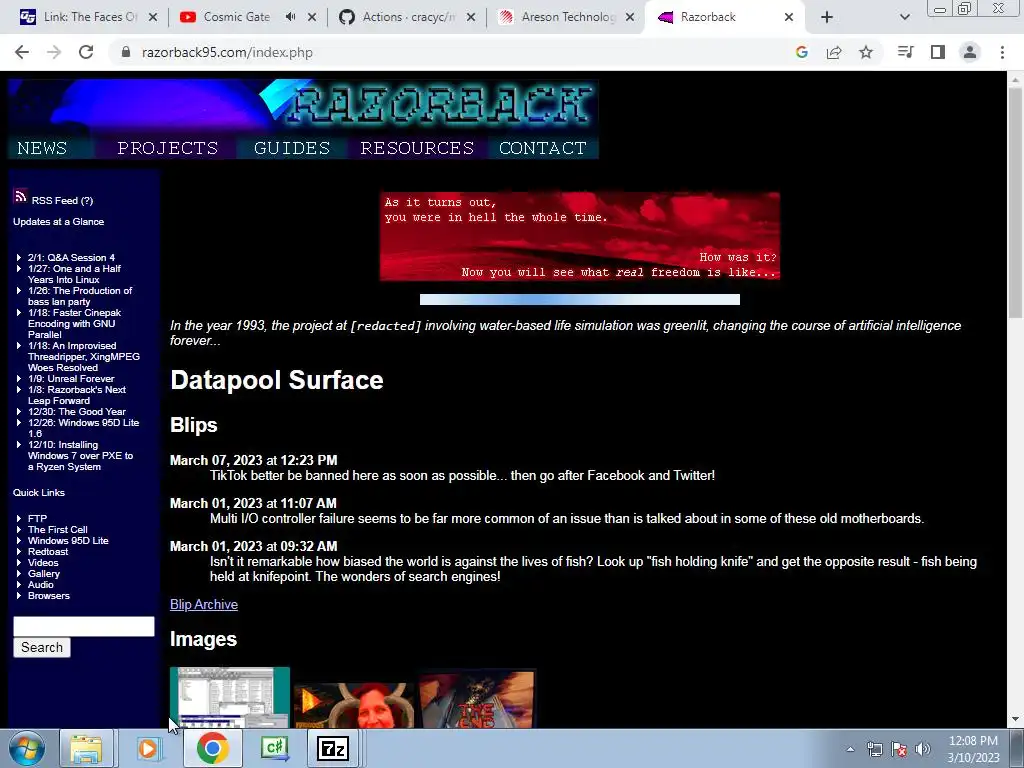This screenshot has width=1024, height=768.
Task: Open Windows 95D Lite quick link
Action: (x=68, y=541)
